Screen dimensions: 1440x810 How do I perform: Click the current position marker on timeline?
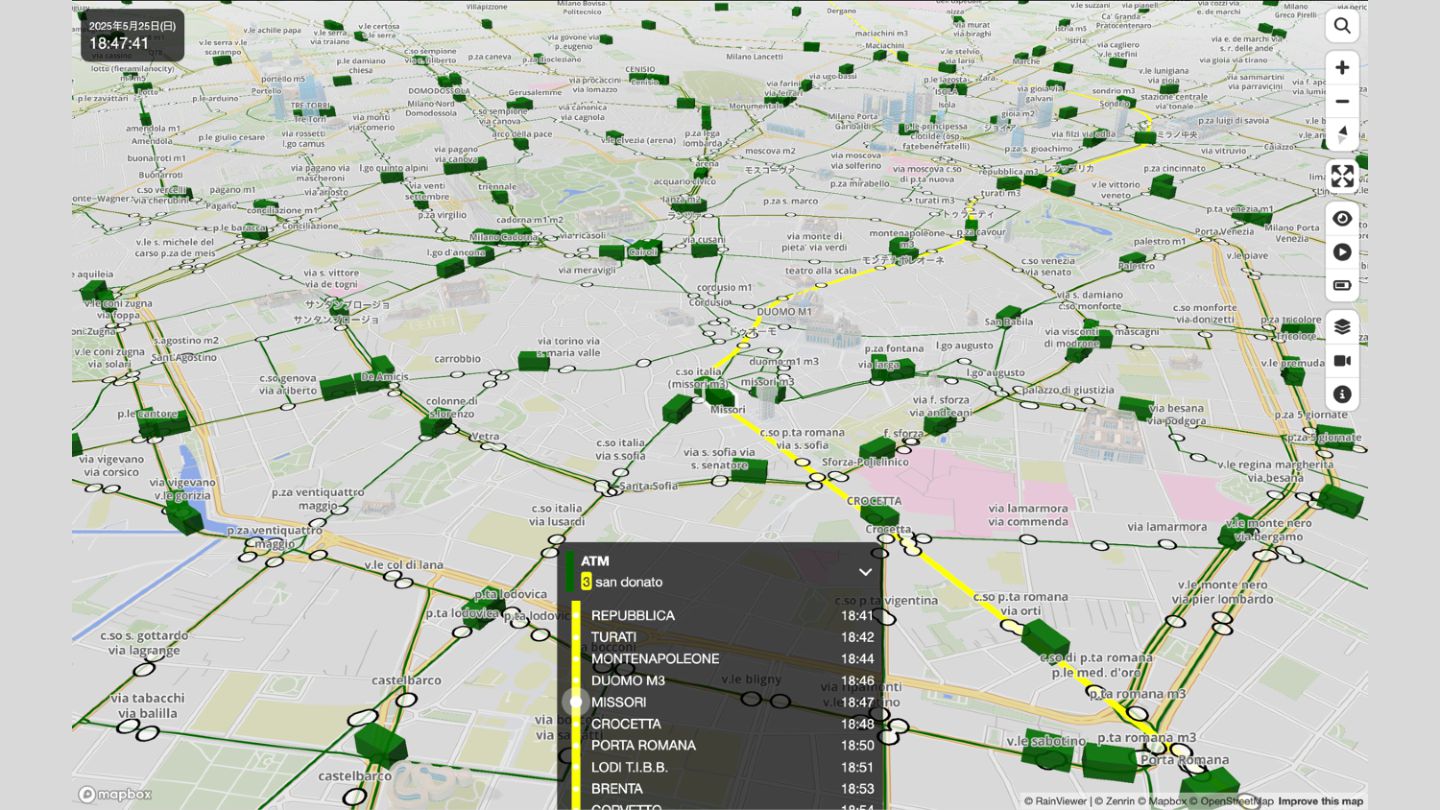pyautogui.click(x=576, y=702)
